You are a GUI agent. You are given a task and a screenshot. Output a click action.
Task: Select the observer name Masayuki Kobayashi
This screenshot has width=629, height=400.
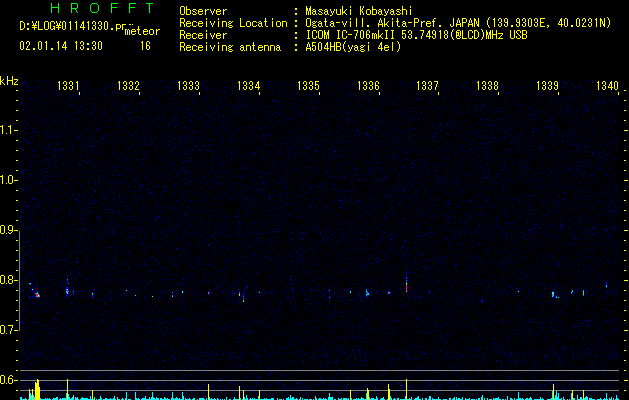click(359, 11)
